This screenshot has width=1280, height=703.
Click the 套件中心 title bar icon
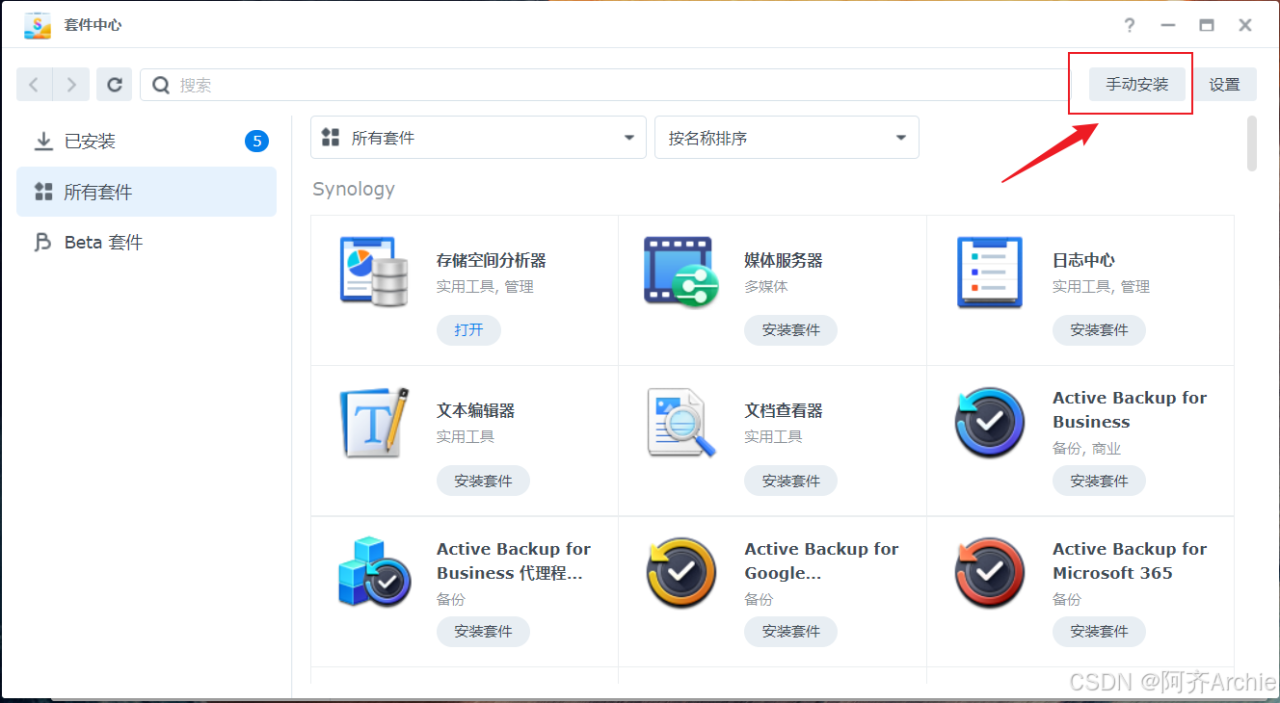[x=37, y=24]
